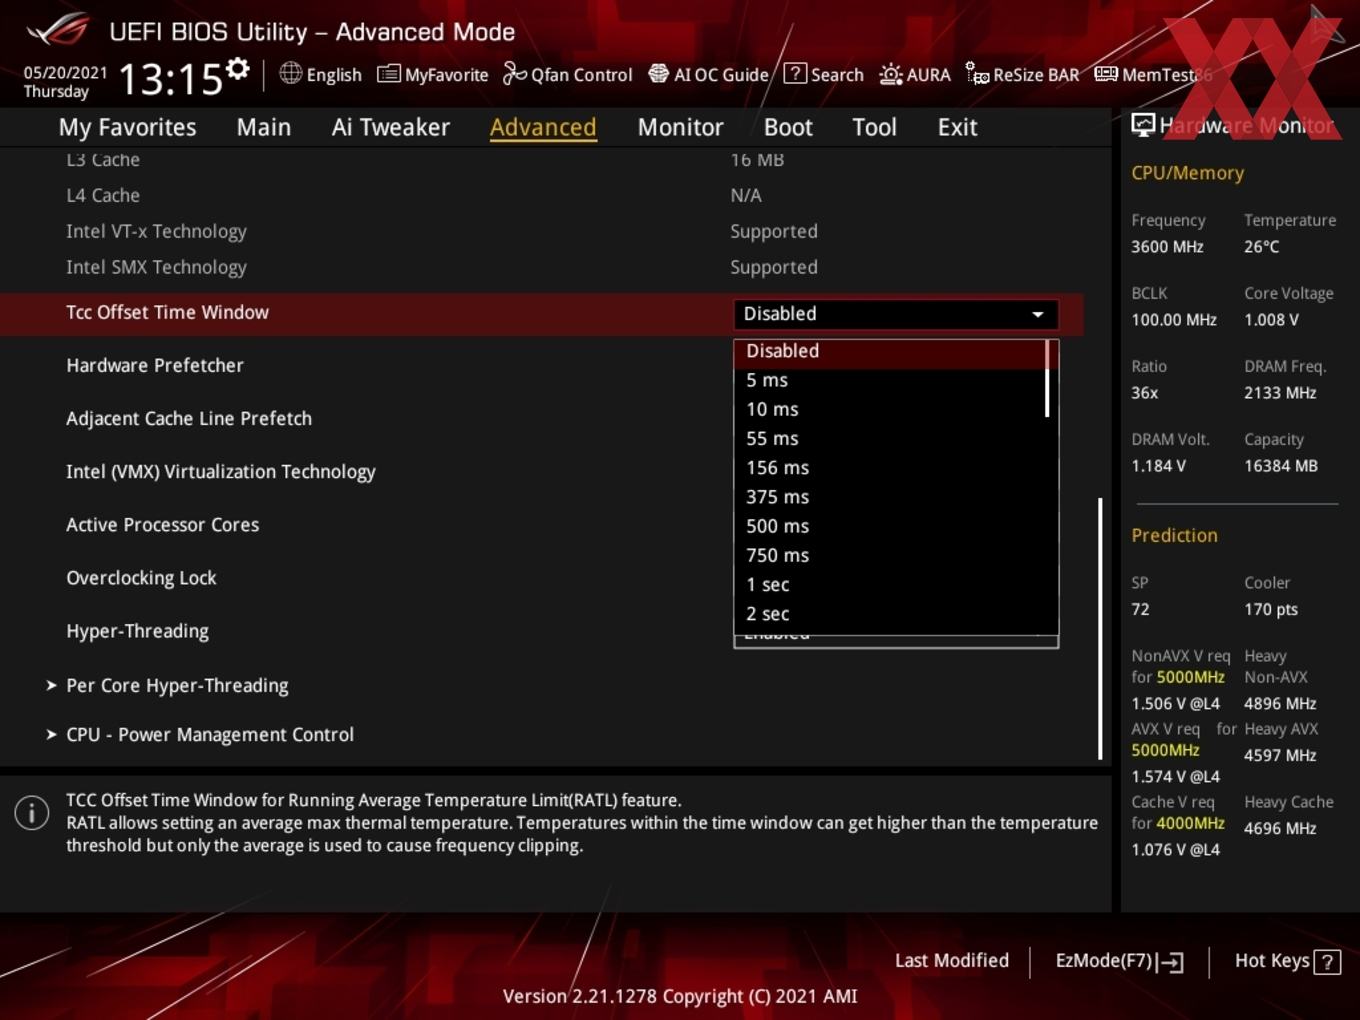Click the Last Modified button
This screenshot has height=1020, width=1360.
(x=951, y=961)
